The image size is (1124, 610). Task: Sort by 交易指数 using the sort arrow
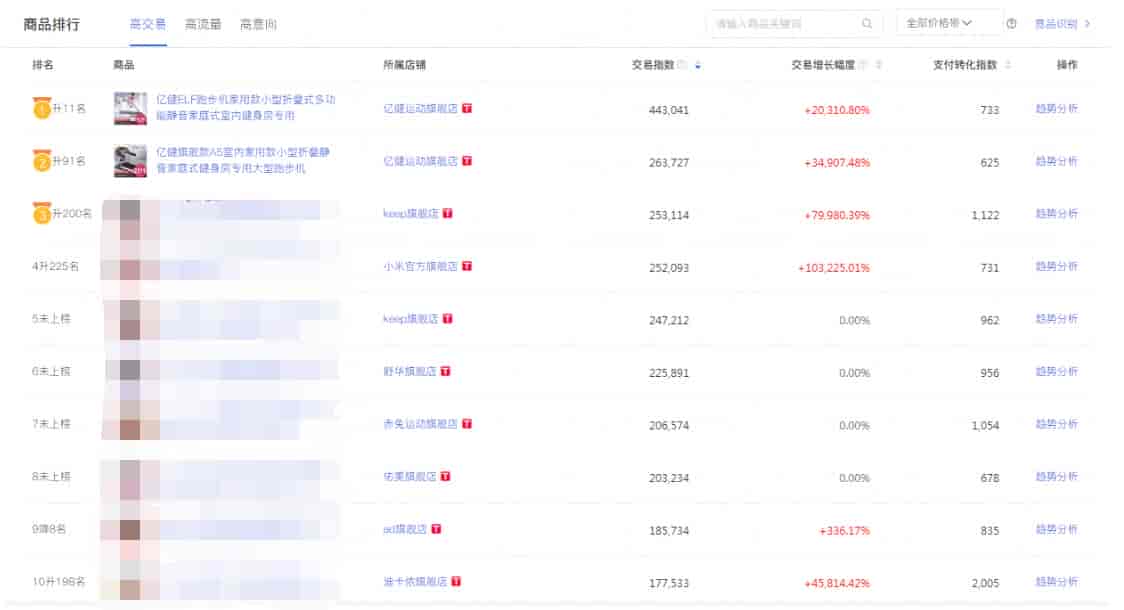point(697,65)
